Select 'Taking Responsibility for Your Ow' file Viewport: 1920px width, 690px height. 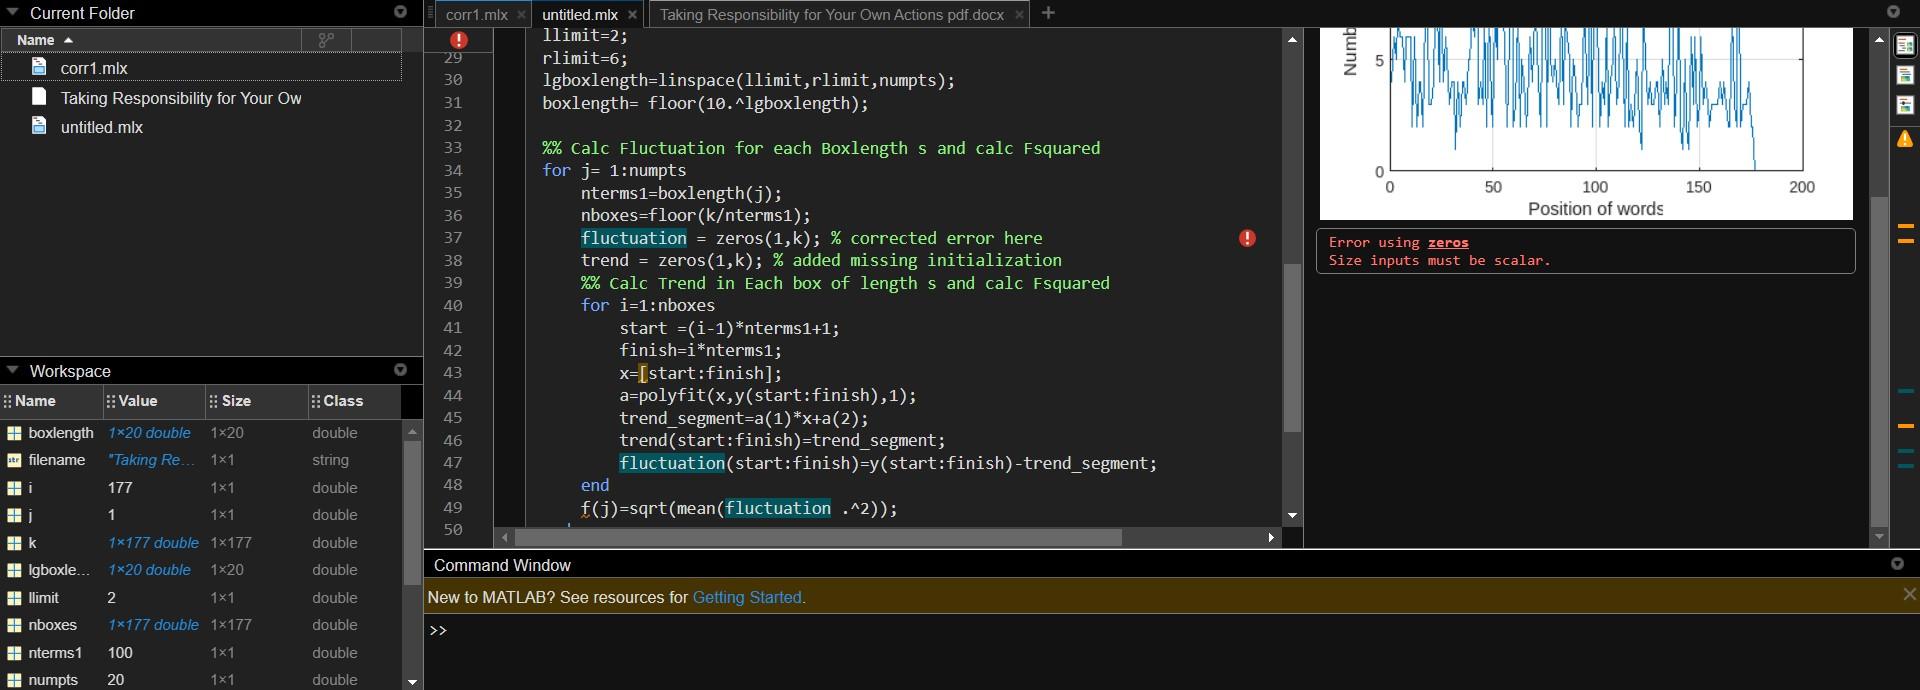pyautogui.click(x=181, y=98)
